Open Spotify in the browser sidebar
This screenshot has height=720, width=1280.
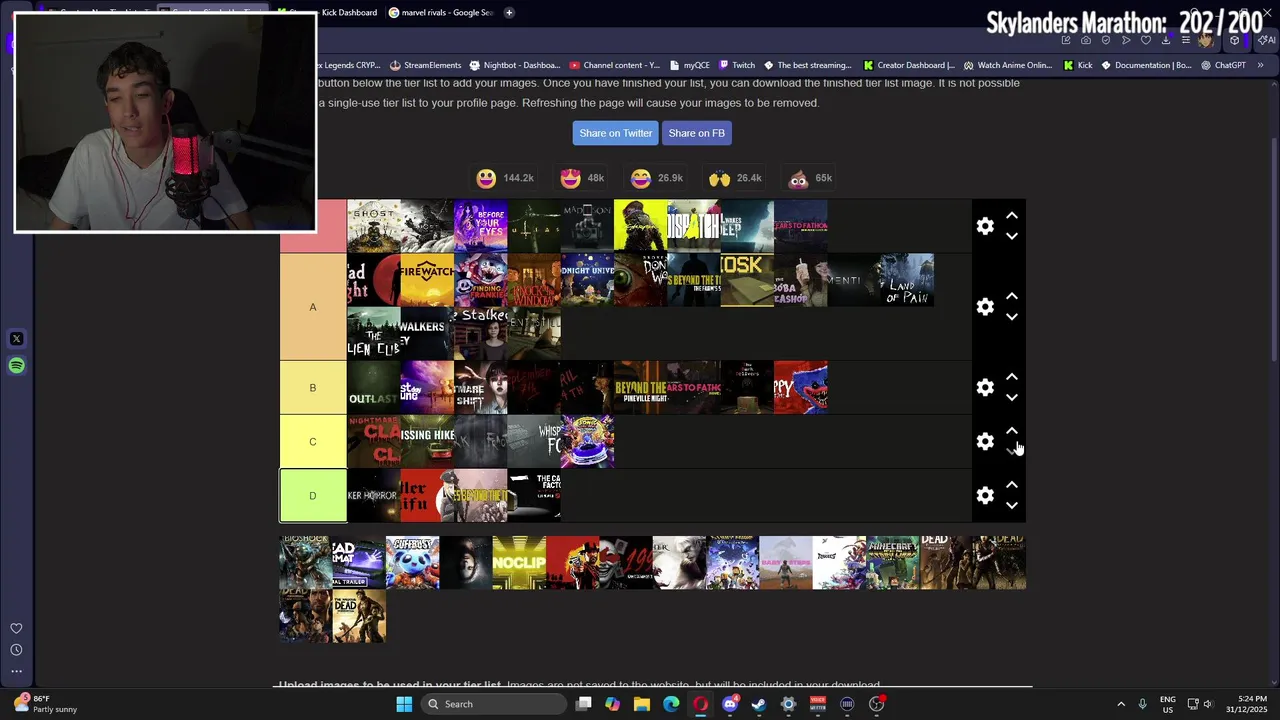pyautogui.click(x=16, y=366)
